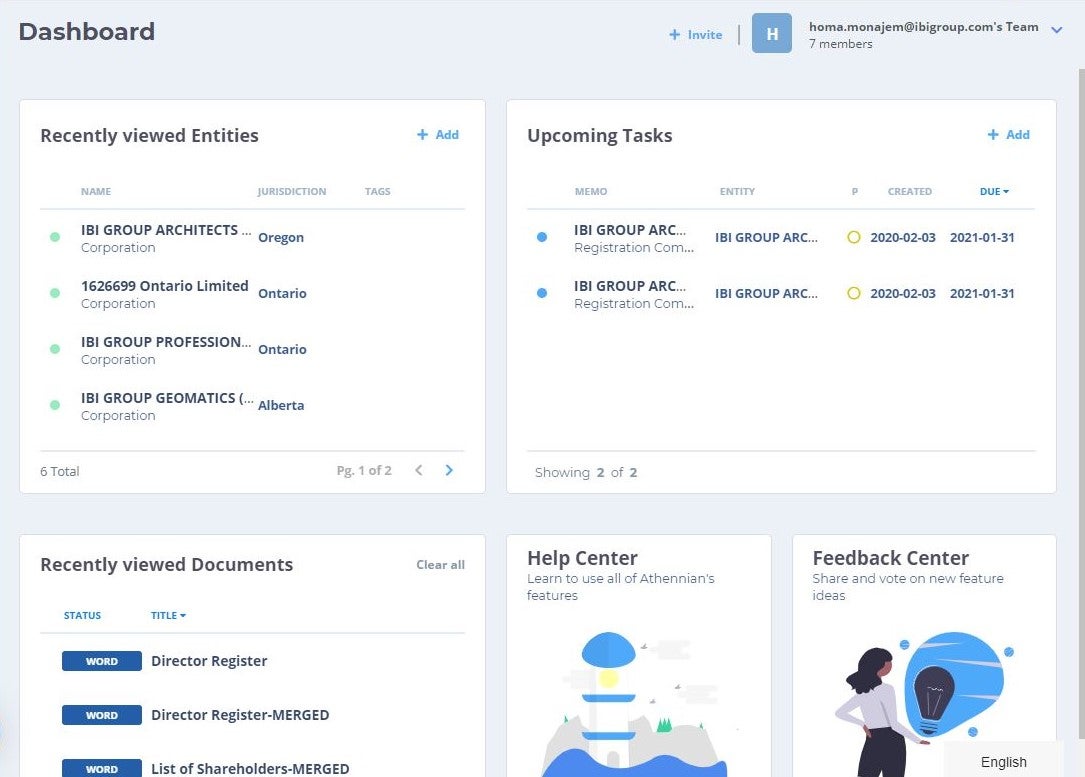Viewport: 1085px width, 777px height.
Task: Click green status dot for 1626699 Ontario Limited
Action: [x=55, y=293]
